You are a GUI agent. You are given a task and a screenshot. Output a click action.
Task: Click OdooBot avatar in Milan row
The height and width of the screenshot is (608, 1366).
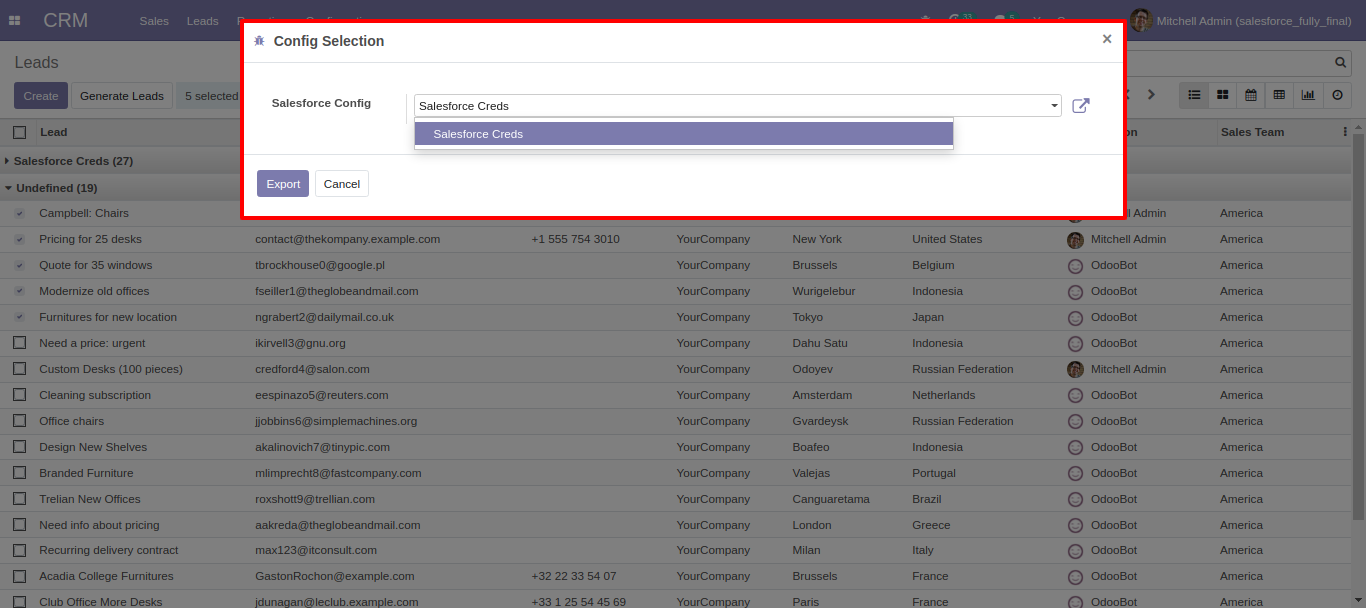(x=1076, y=551)
